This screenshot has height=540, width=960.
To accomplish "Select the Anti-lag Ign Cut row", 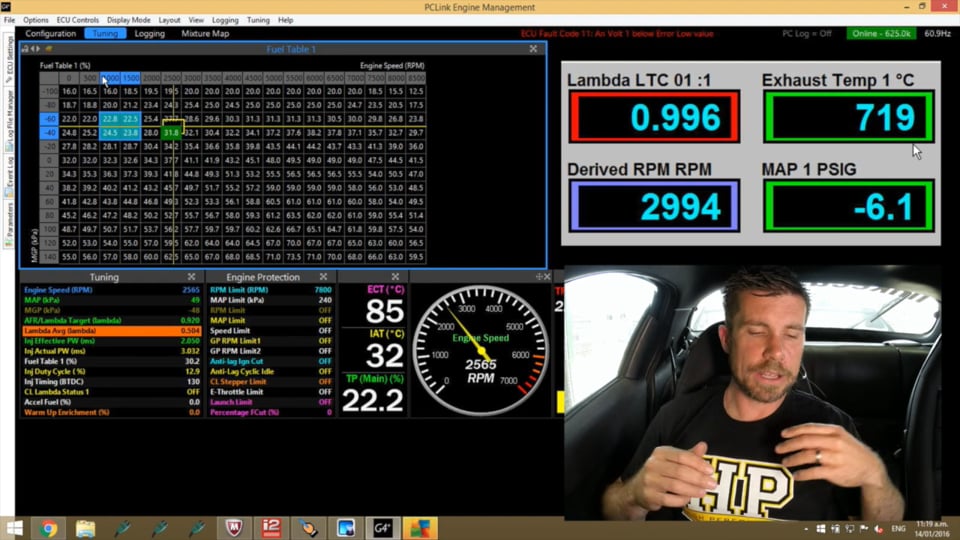I will click(x=270, y=361).
